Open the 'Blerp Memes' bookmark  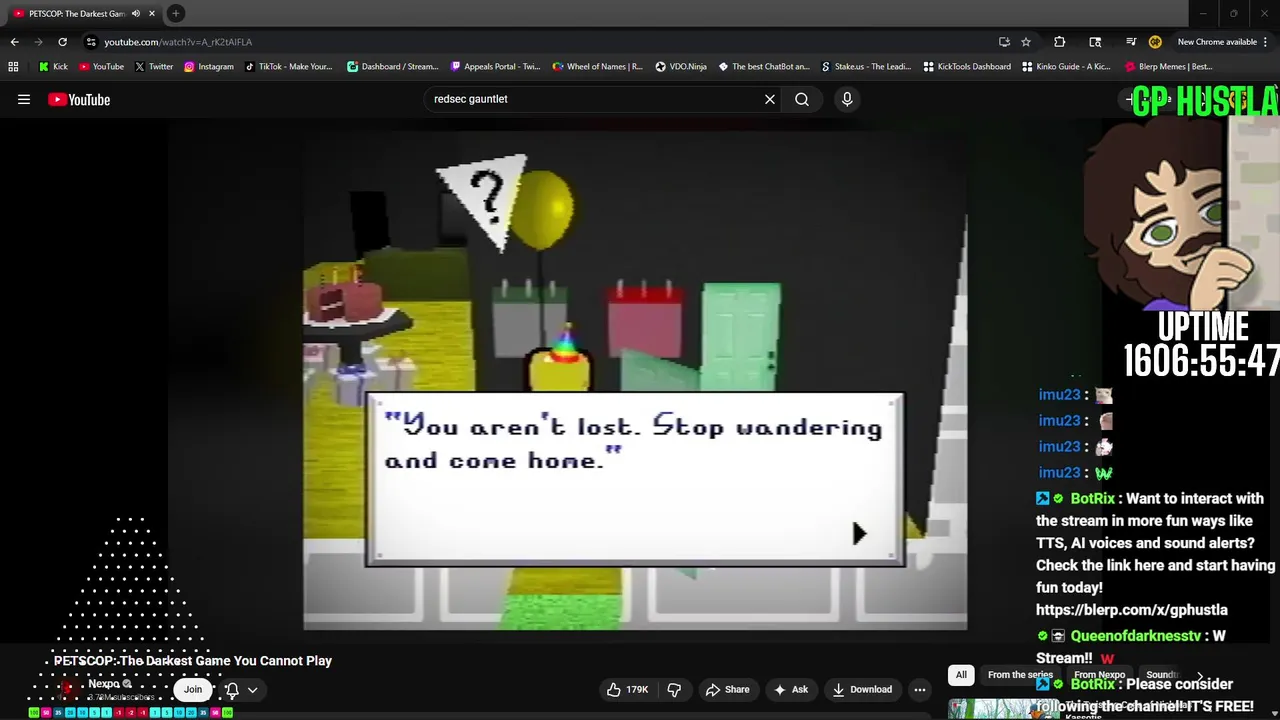[1168, 67]
